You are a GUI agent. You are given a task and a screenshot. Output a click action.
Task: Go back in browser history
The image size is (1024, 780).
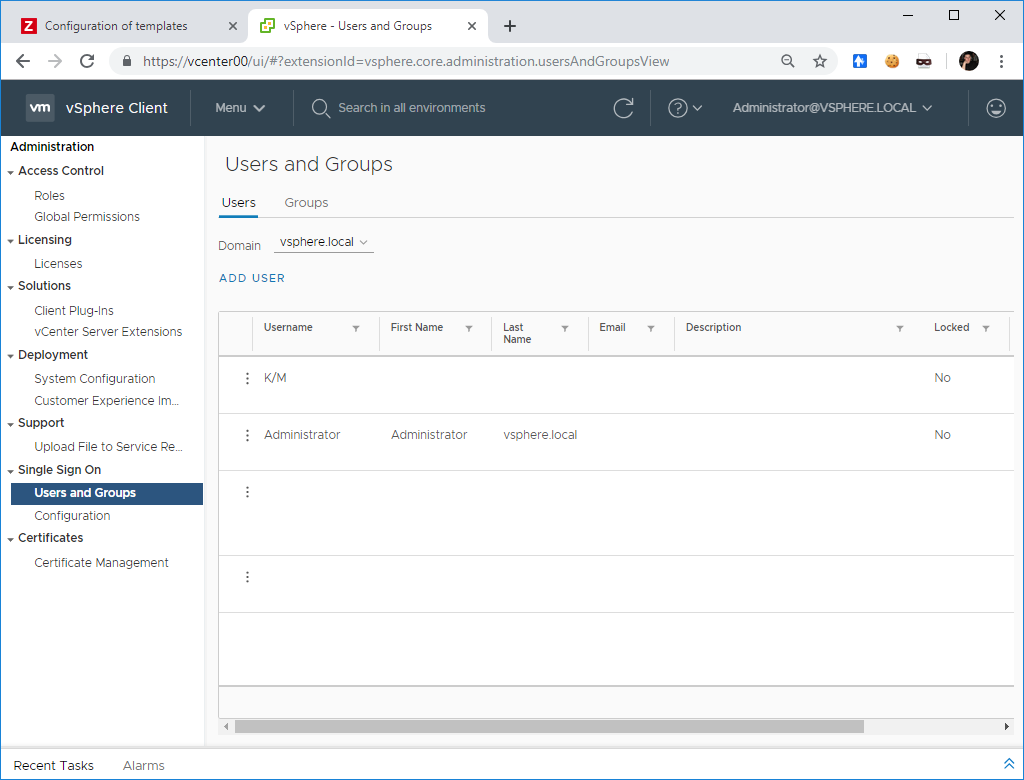[23, 61]
